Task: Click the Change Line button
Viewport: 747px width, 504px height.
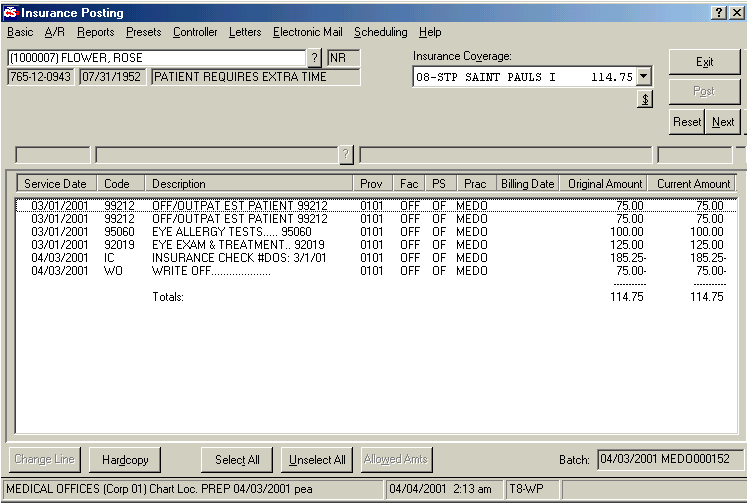Action: [x=45, y=459]
